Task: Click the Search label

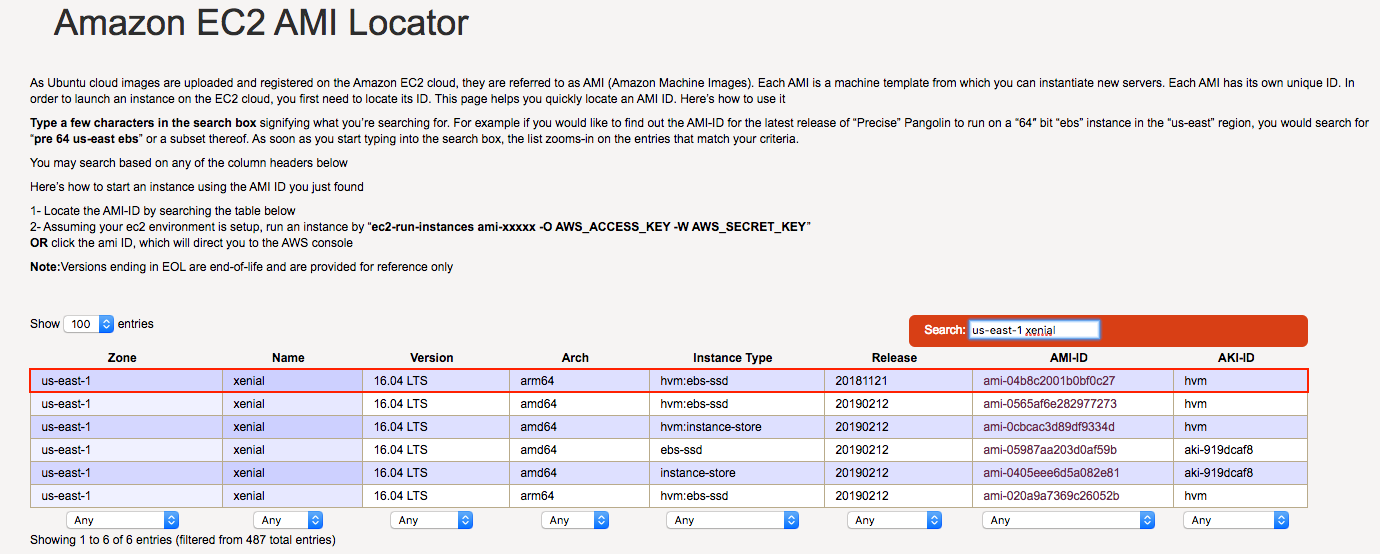Action: 944,330
